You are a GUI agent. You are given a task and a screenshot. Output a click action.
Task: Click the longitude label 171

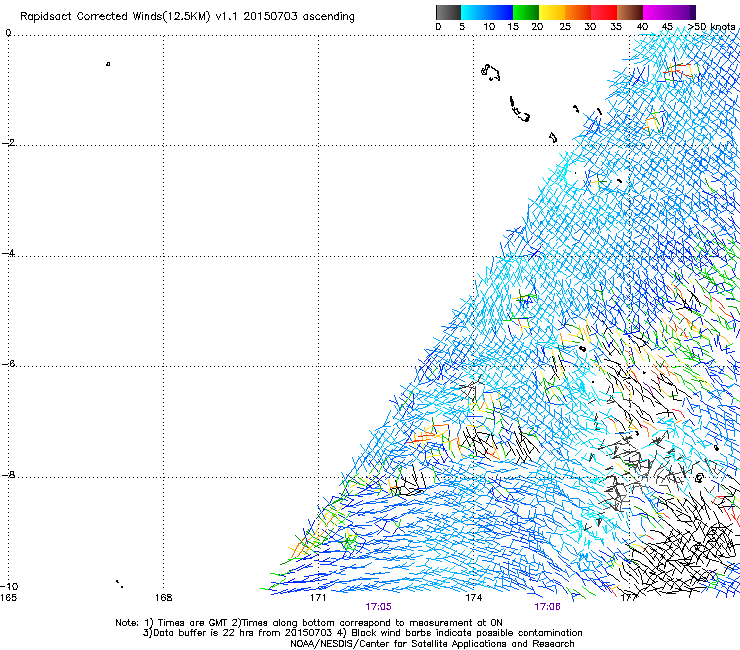[x=318, y=598]
